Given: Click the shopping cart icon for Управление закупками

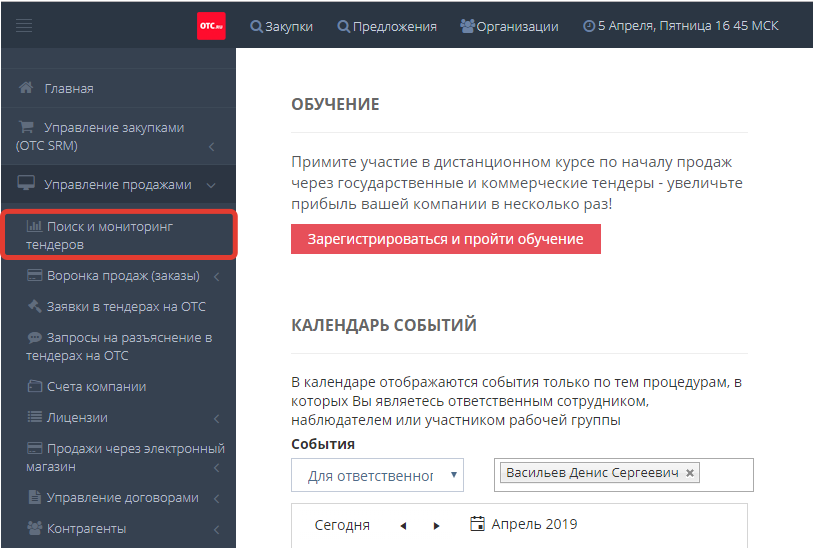Looking at the screenshot, I should (x=27, y=128).
